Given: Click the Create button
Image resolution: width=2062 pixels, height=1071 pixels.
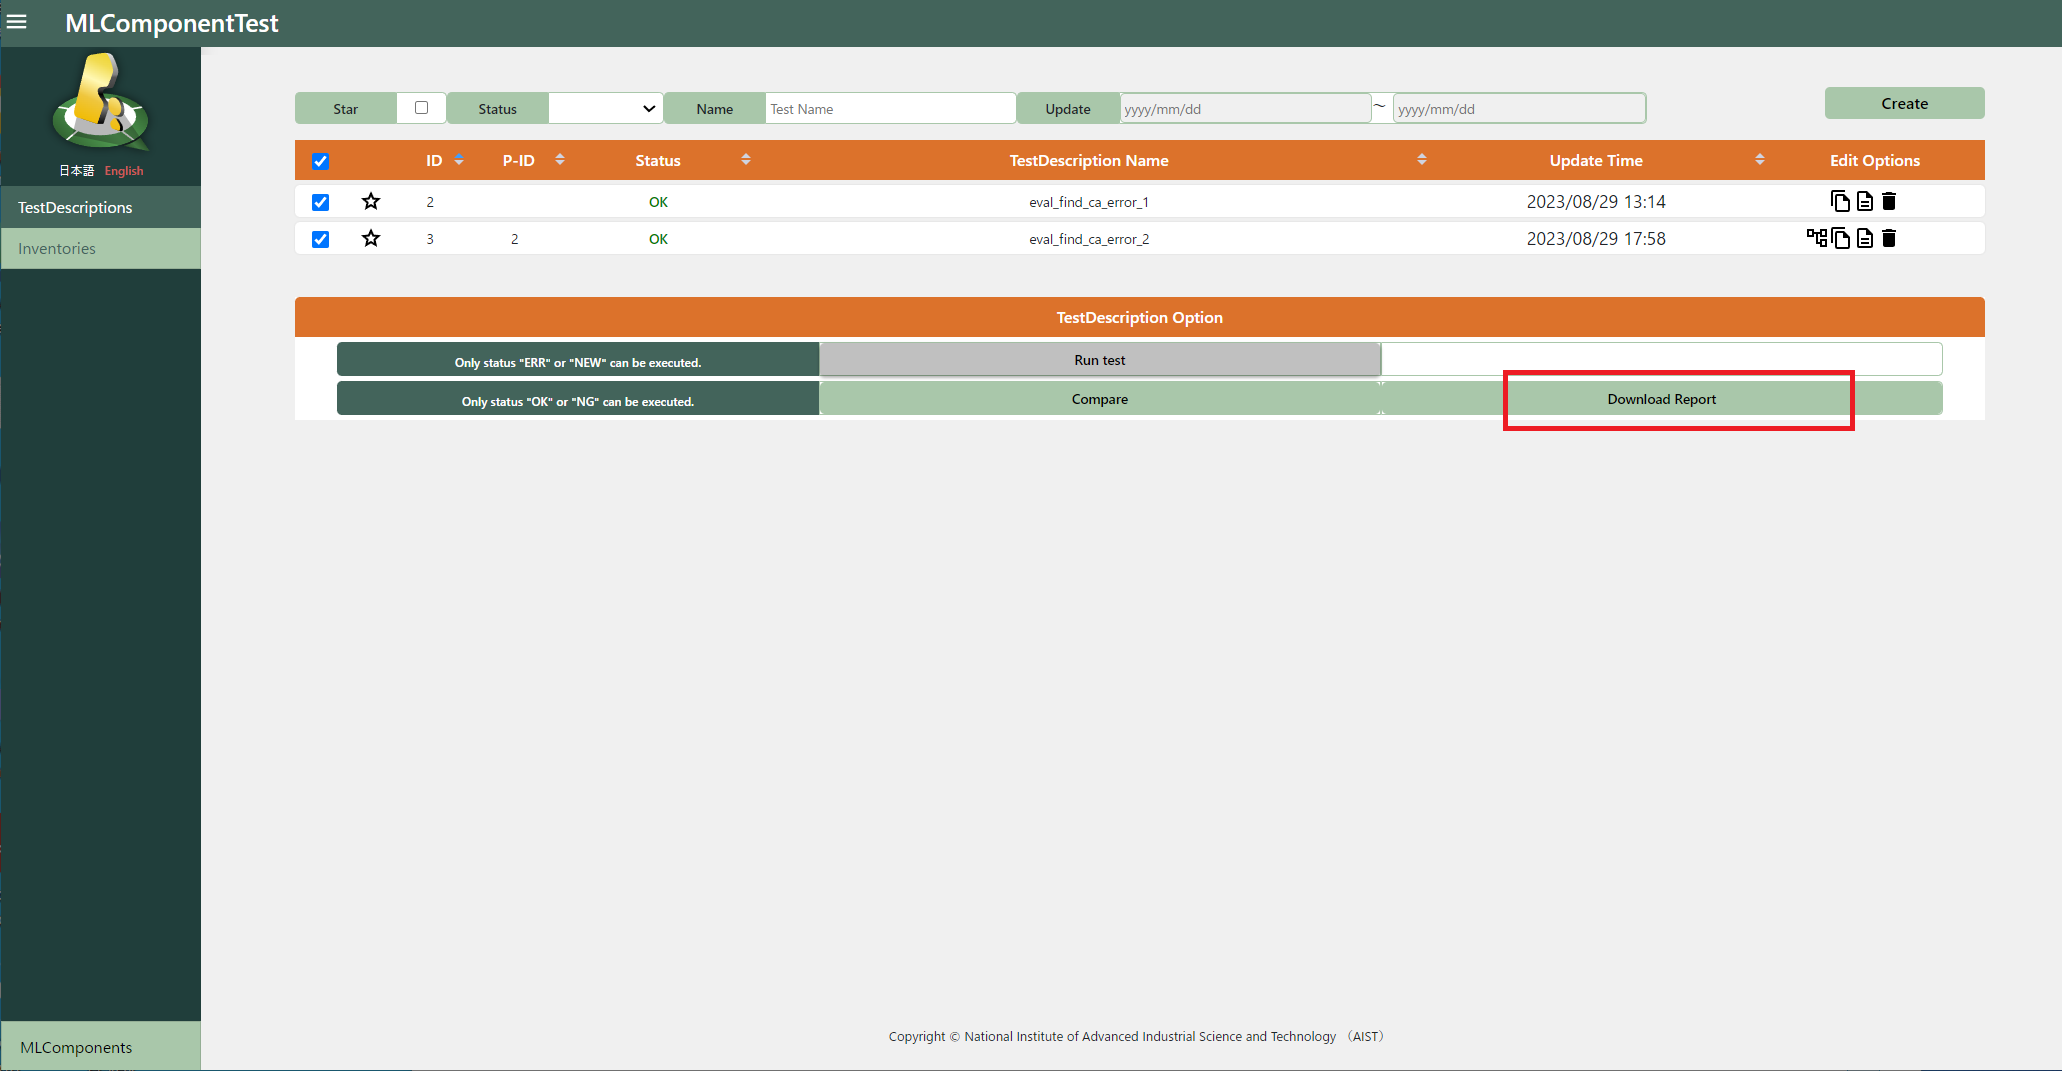Looking at the screenshot, I should [x=1904, y=103].
